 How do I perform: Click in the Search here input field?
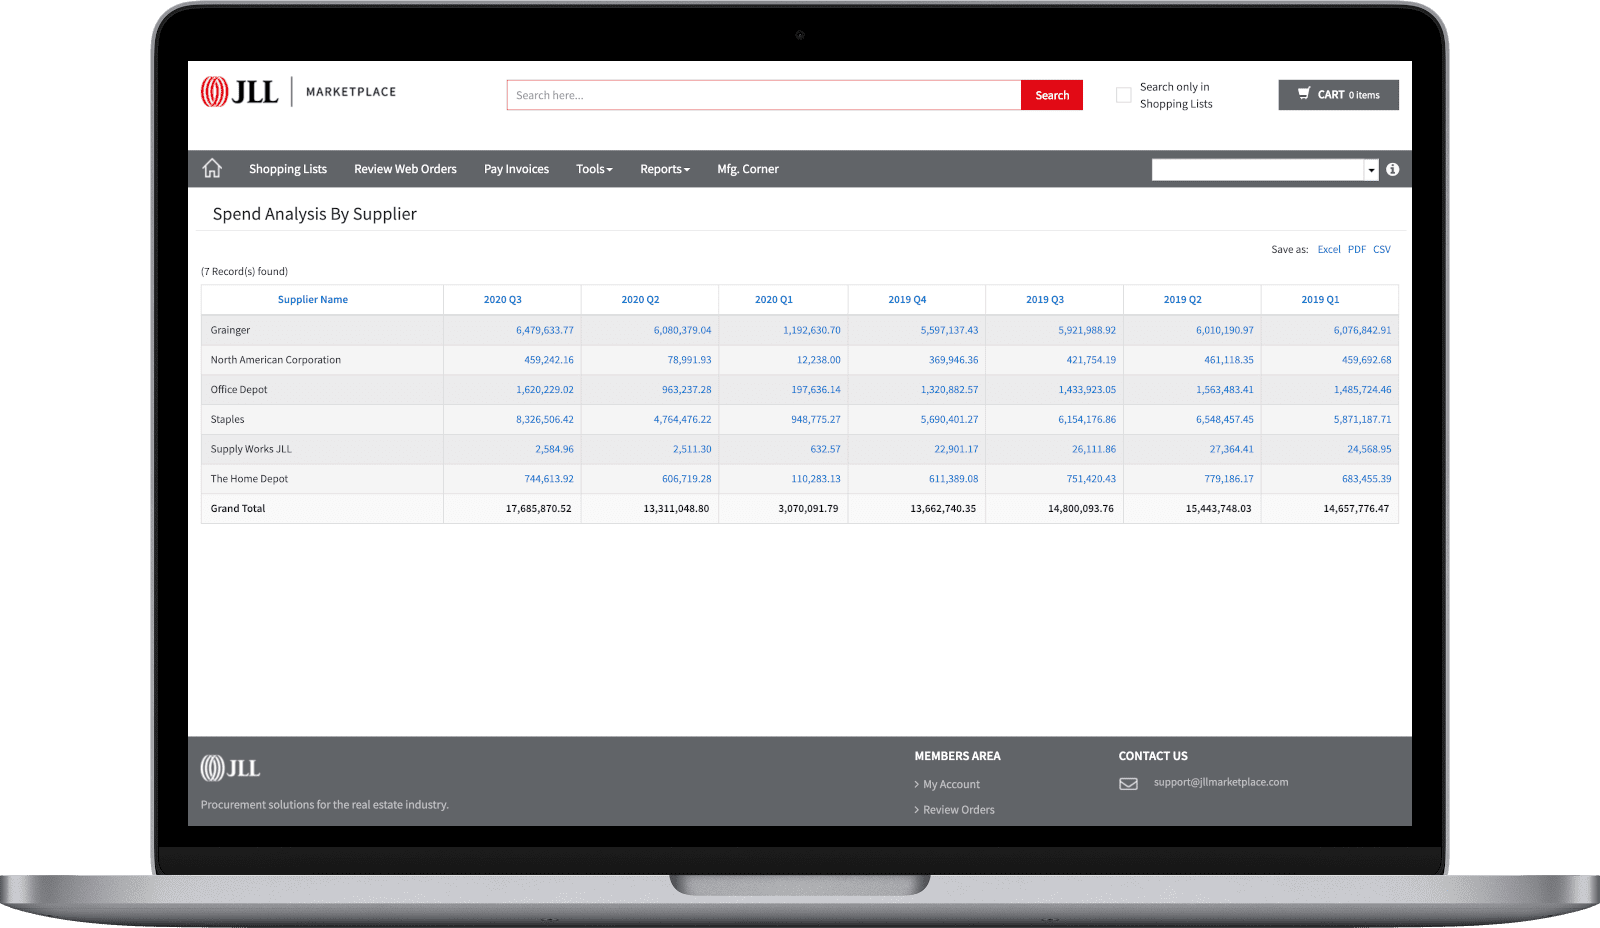[764, 95]
